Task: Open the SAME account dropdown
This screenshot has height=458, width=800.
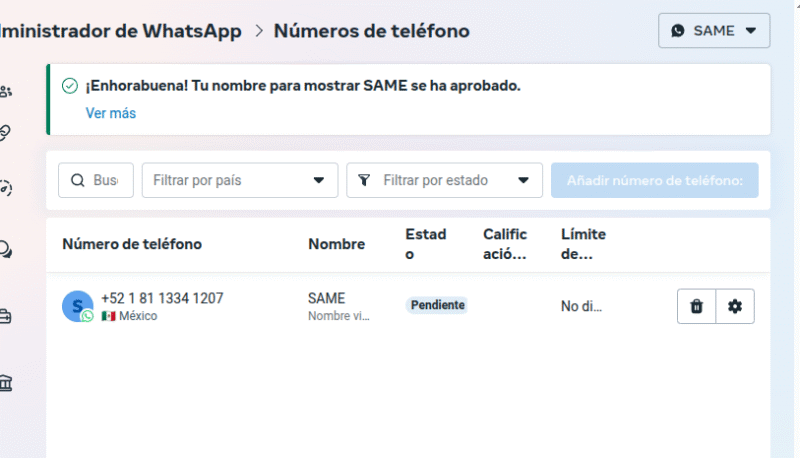Action: [x=714, y=31]
